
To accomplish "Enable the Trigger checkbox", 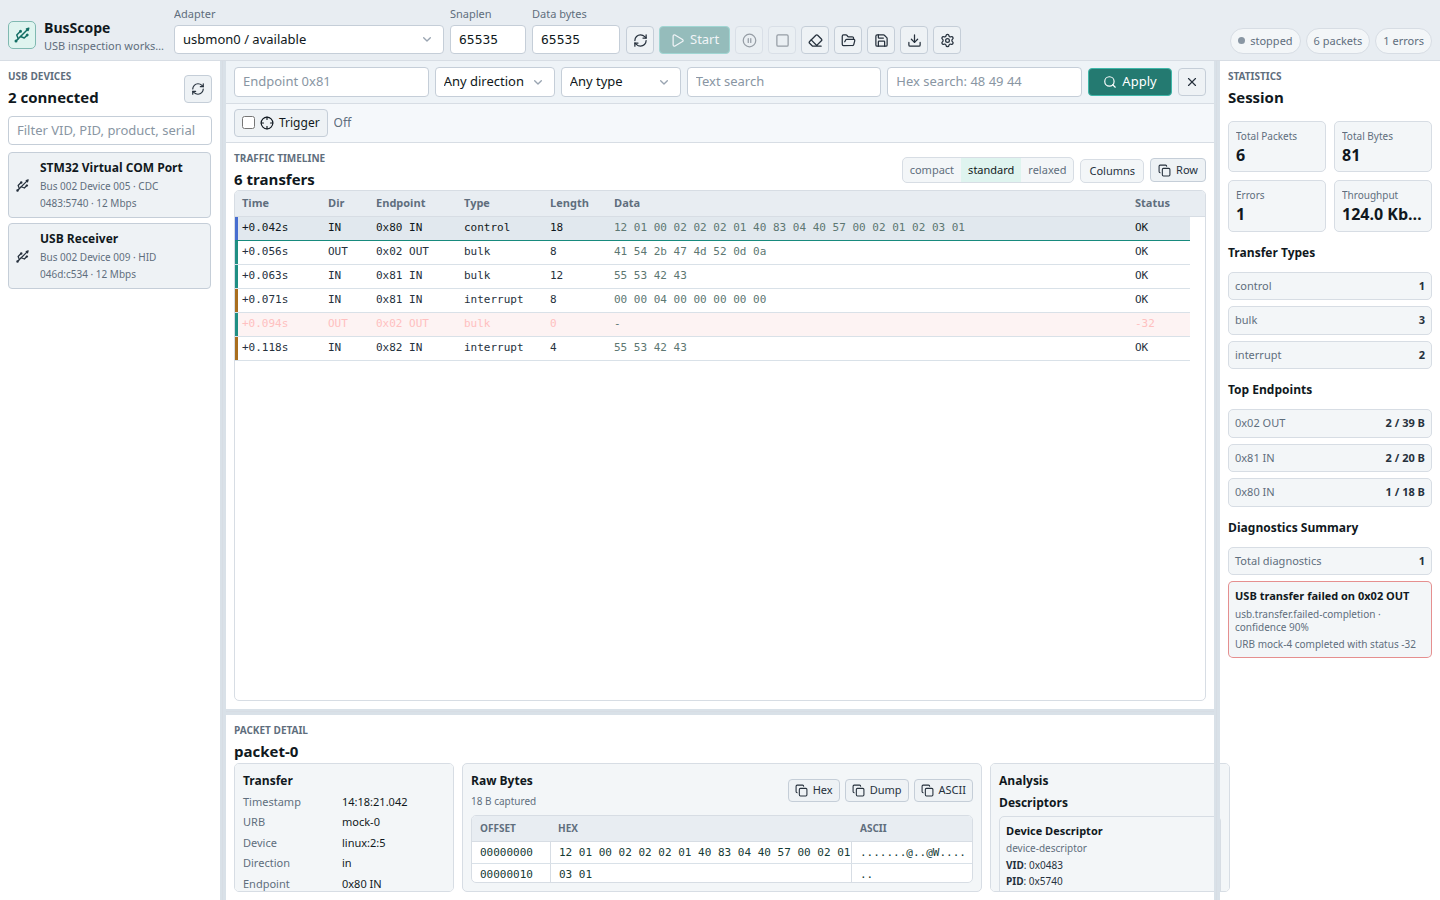I will click(x=248, y=123).
